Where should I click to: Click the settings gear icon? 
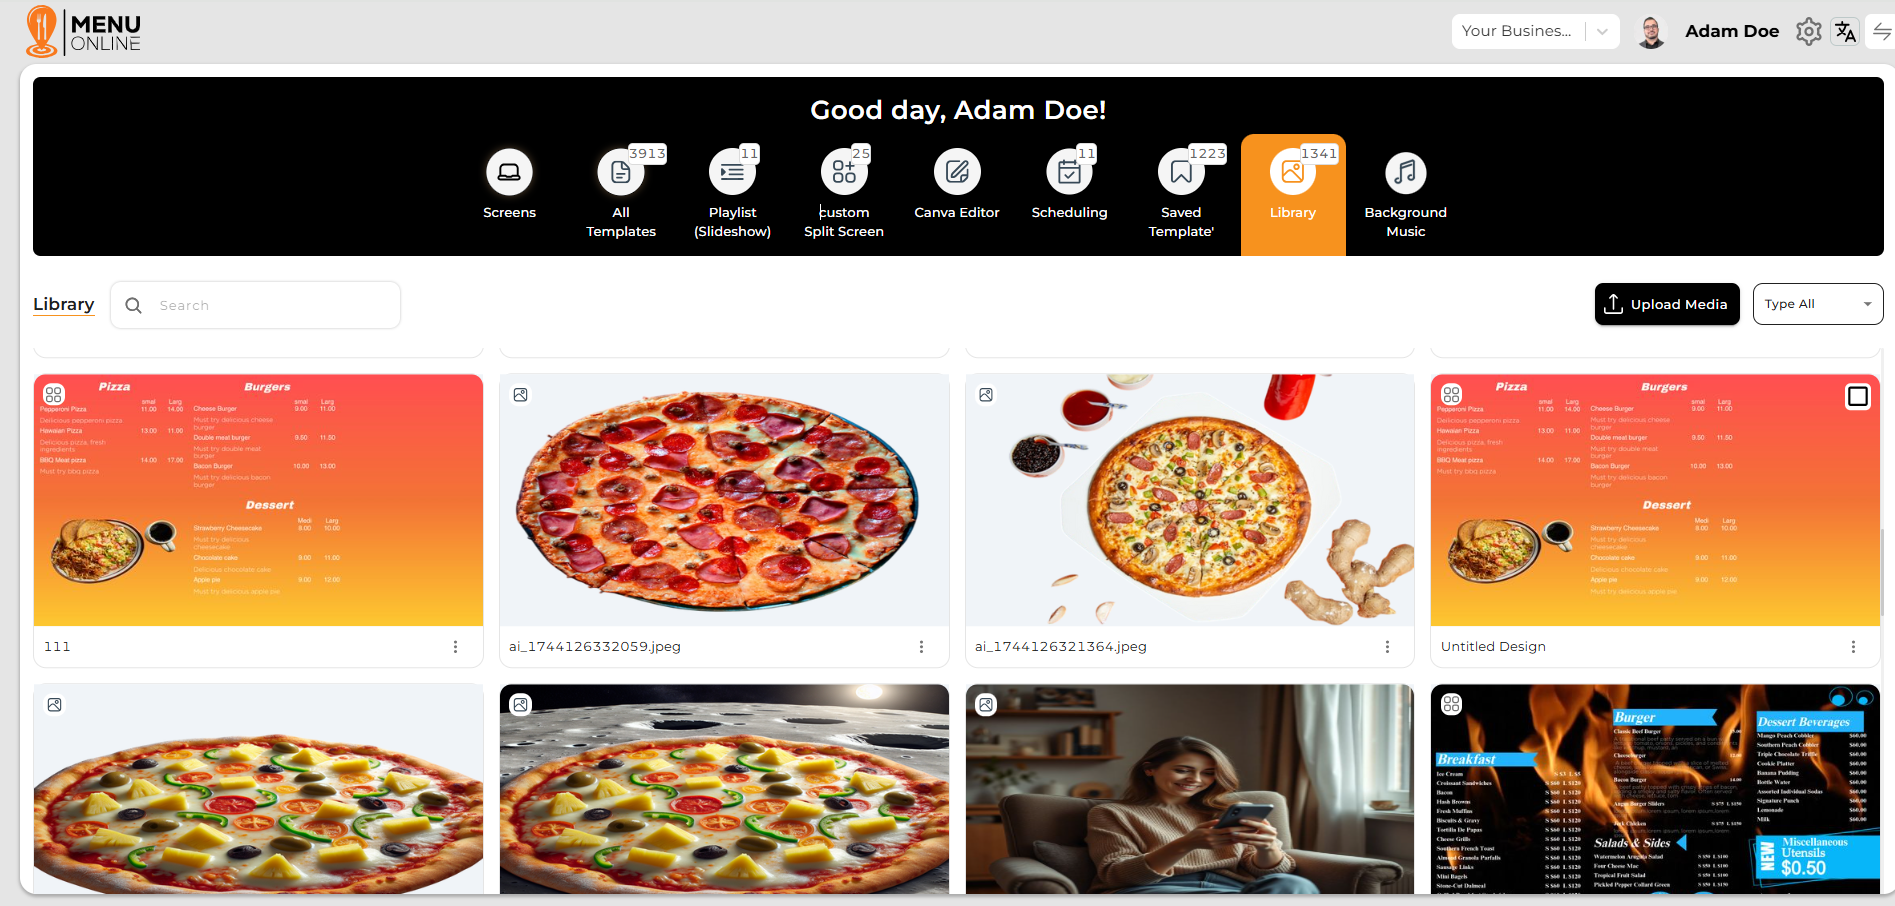click(x=1808, y=32)
